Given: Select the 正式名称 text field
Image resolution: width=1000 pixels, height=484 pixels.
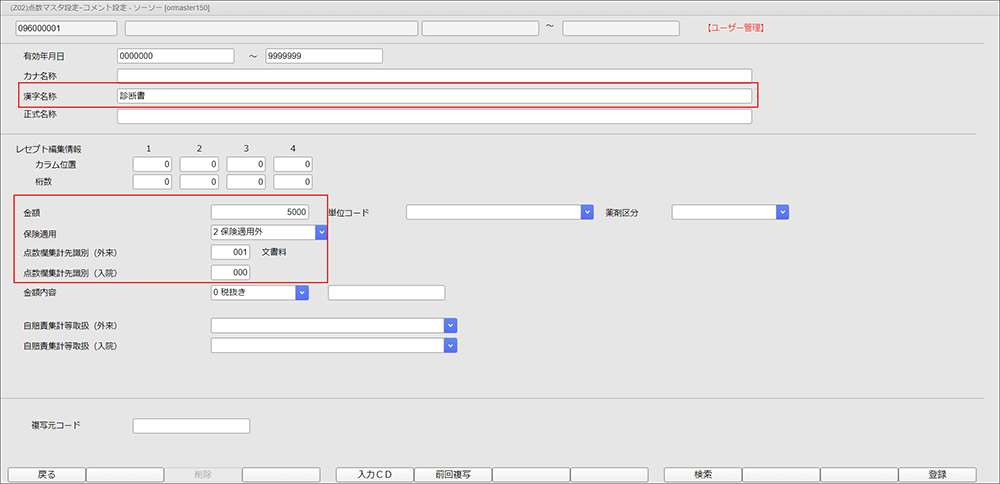Looking at the screenshot, I should (x=434, y=116).
